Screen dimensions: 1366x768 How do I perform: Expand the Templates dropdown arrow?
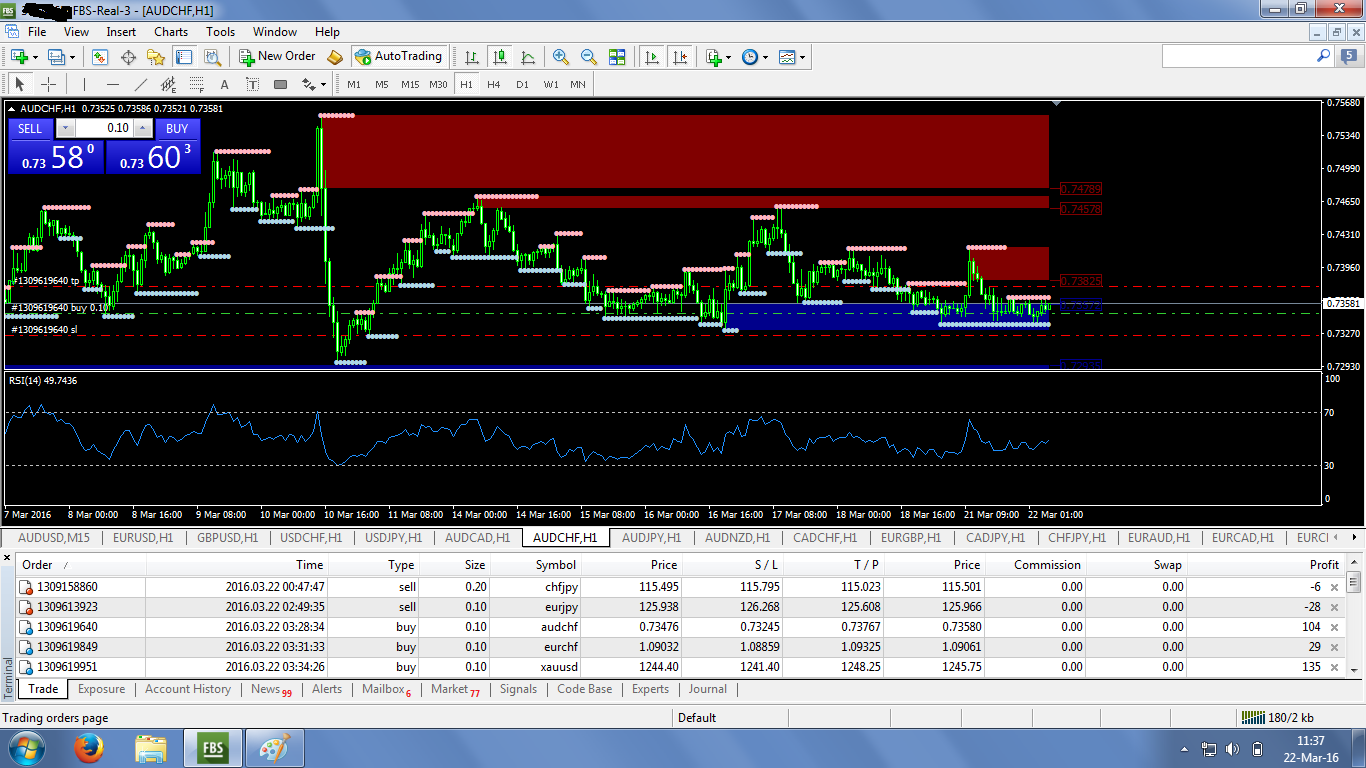click(x=802, y=57)
